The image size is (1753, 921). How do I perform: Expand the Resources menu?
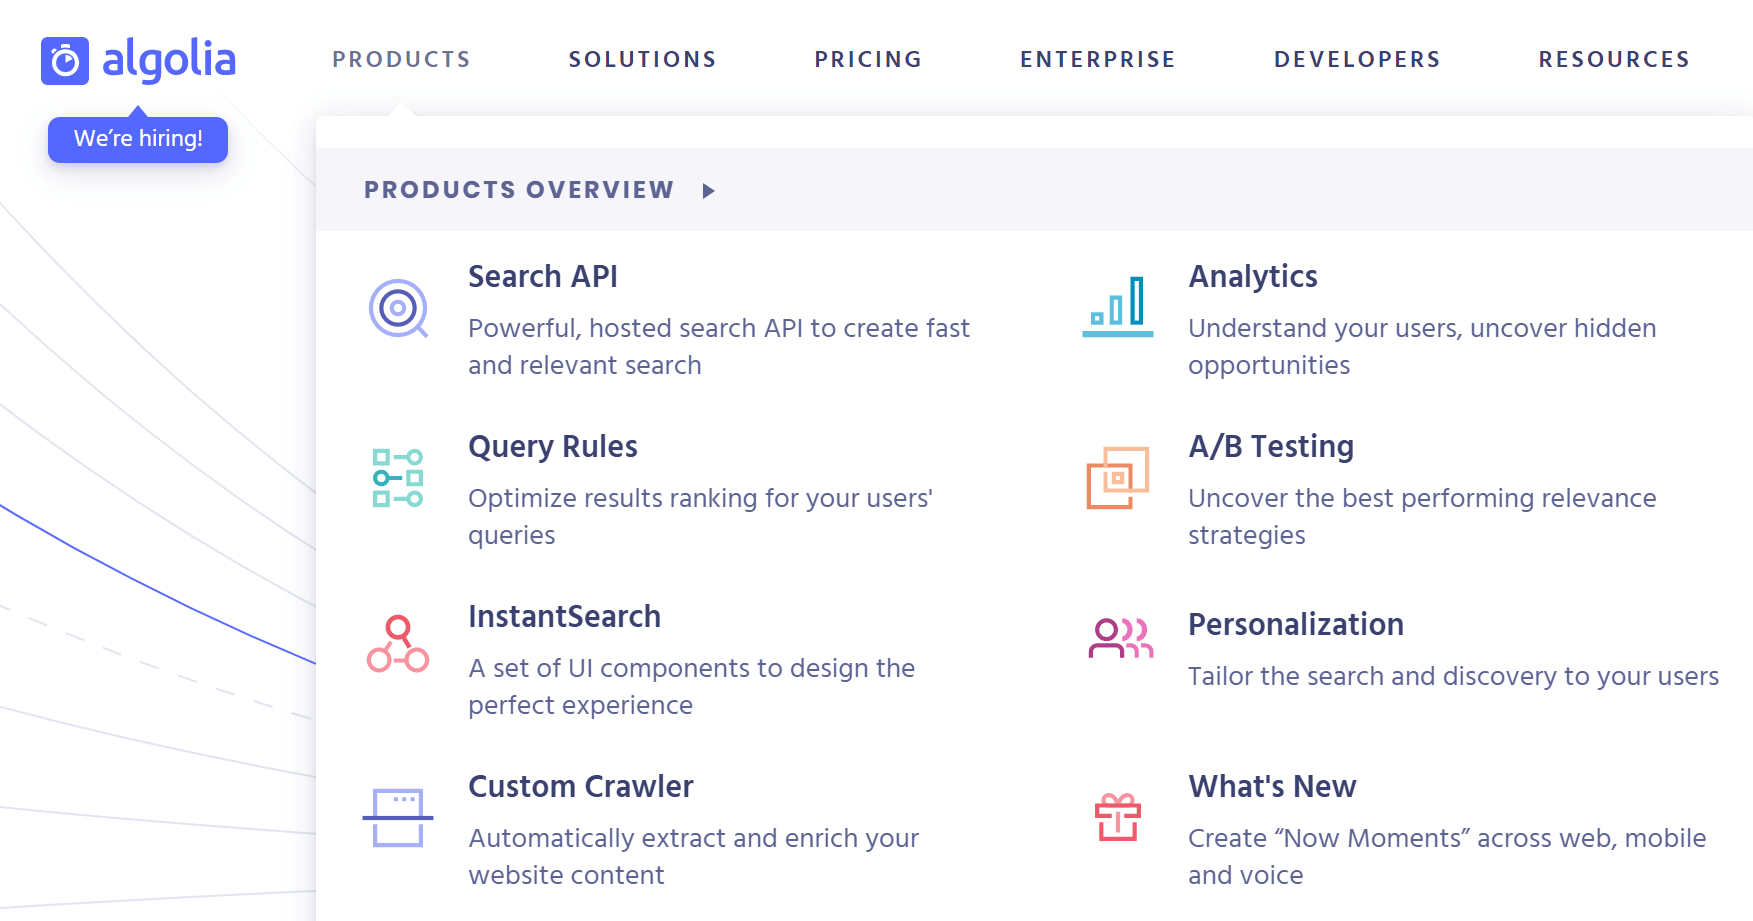[1614, 60]
